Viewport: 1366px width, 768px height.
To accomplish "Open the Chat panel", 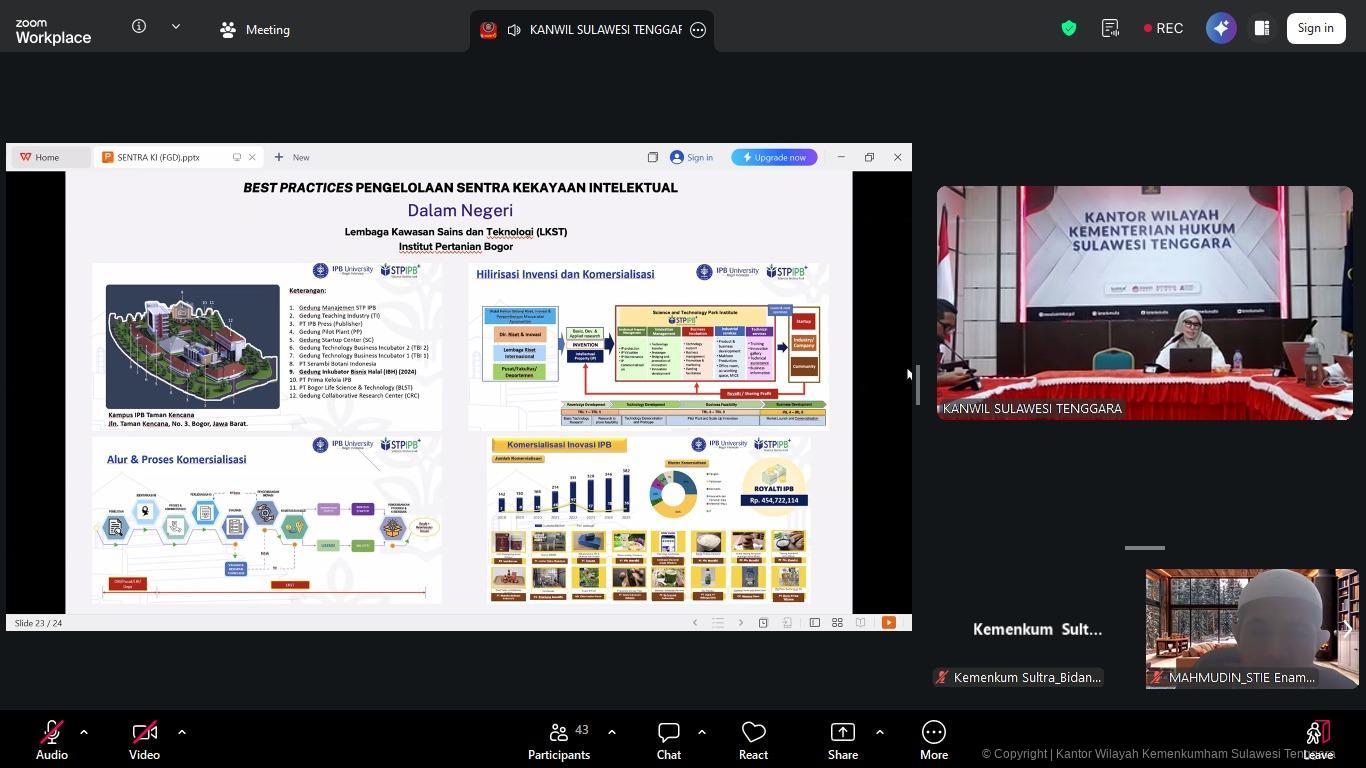I will 668,740.
